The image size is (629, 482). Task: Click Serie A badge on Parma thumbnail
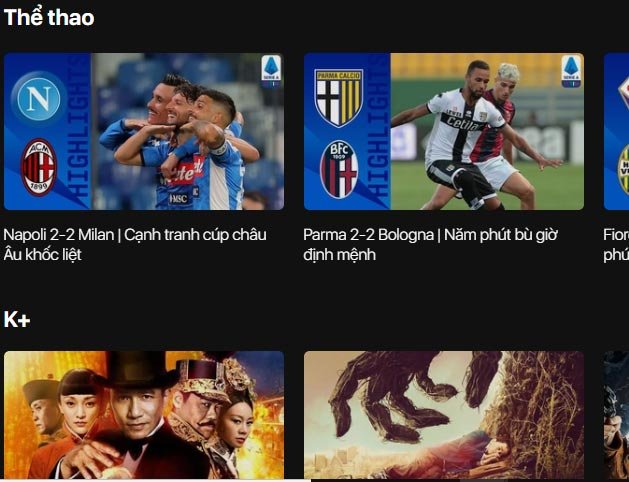click(x=571, y=71)
